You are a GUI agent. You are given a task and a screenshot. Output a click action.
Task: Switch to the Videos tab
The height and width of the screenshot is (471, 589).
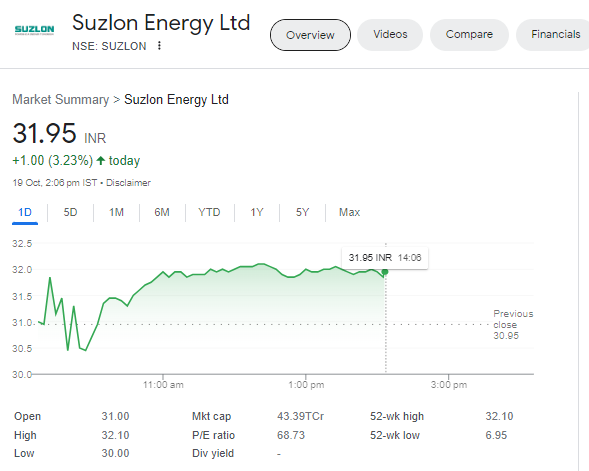tap(390, 35)
